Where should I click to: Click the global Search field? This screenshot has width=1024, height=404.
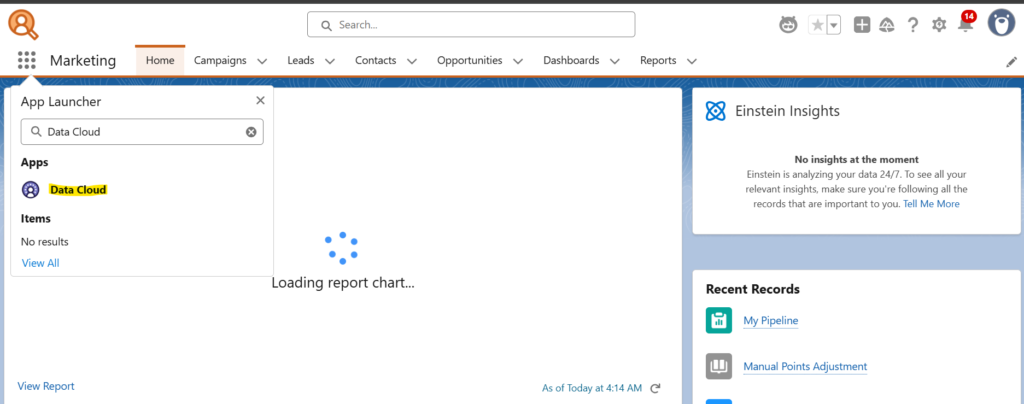(471, 25)
